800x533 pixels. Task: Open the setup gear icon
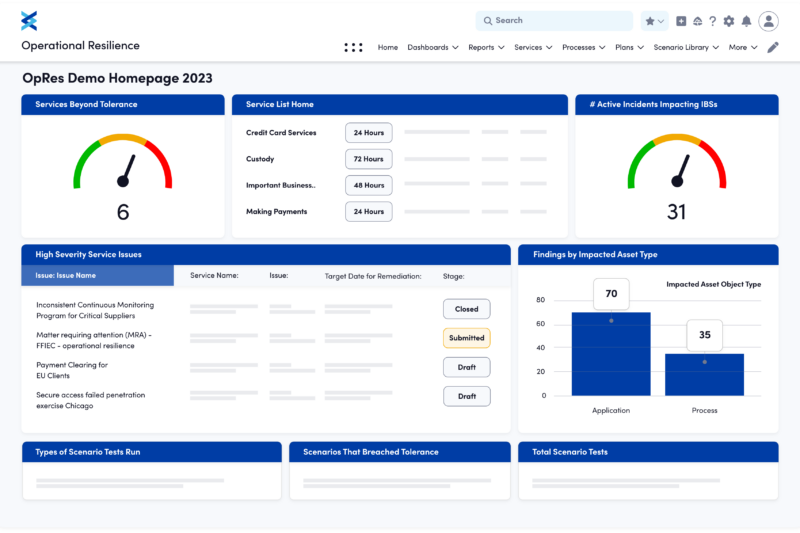tap(728, 21)
